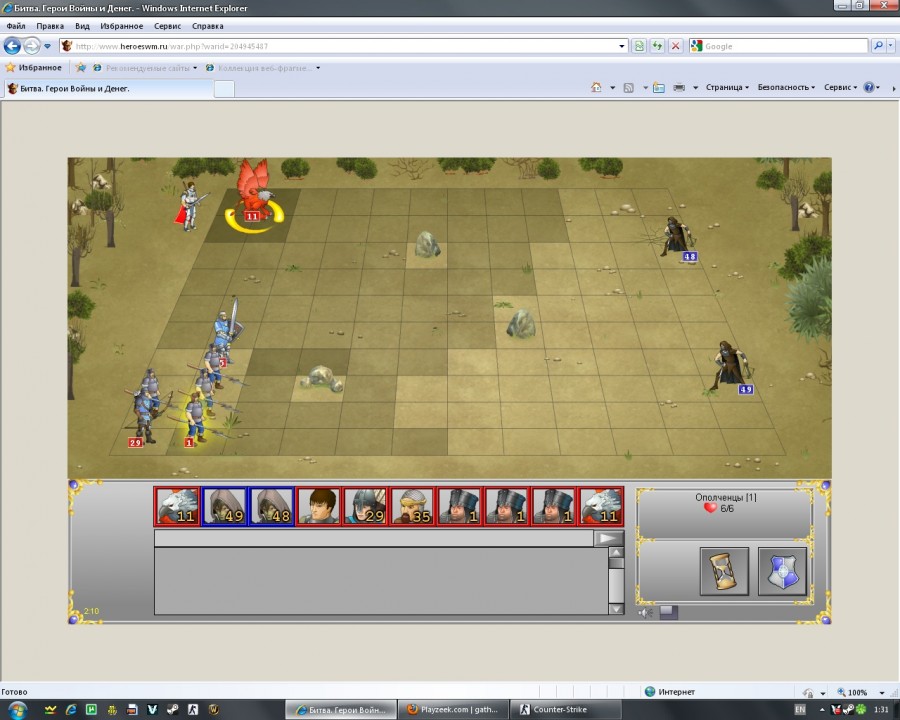Click the browser Forward button
The height and width of the screenshot is (720, 900).
[32, 46]
